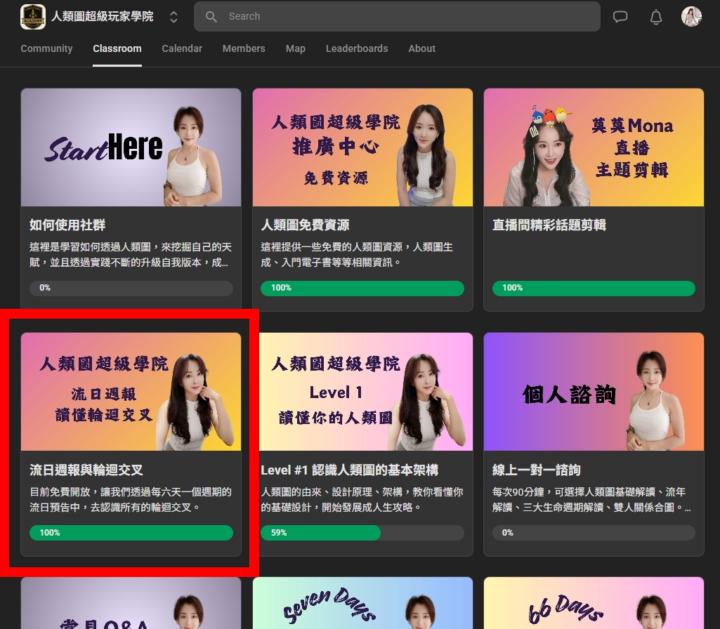Click the 如何使用社群 course title
720x629 pixels.
[x=68, y=225]
